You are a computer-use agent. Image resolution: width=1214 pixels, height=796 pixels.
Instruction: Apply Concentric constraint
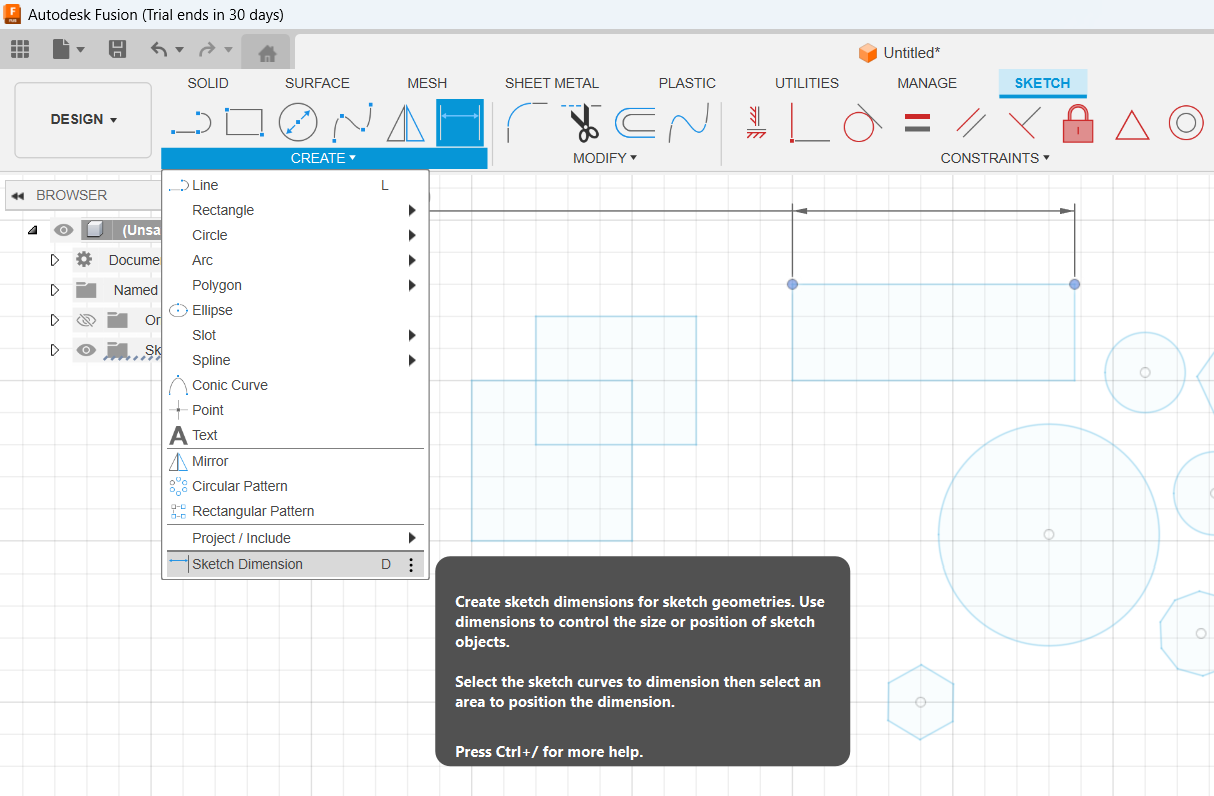1186,123
